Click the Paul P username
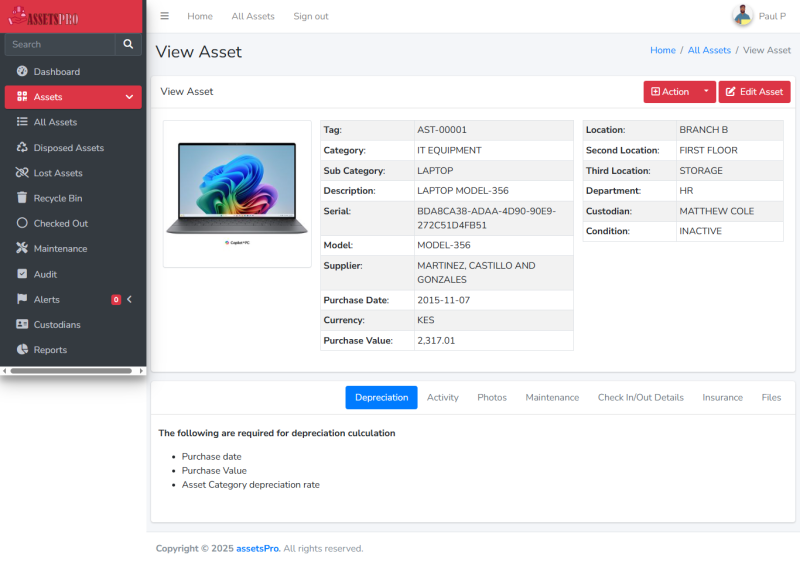The width and height of the screenshot is (800, 565). pyautogui.click(x=772, y=16)
